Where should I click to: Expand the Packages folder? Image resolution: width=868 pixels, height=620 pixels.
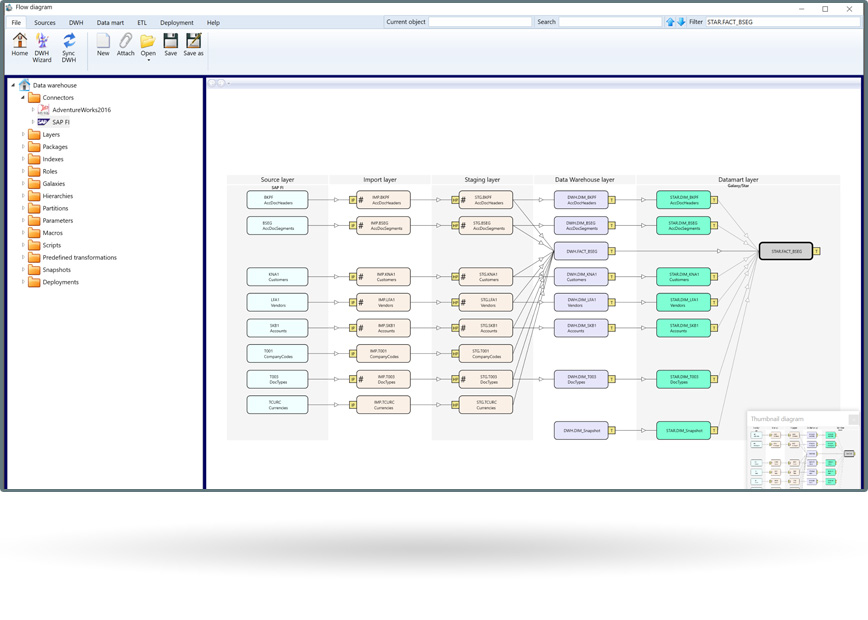click(x=23, y=147)
